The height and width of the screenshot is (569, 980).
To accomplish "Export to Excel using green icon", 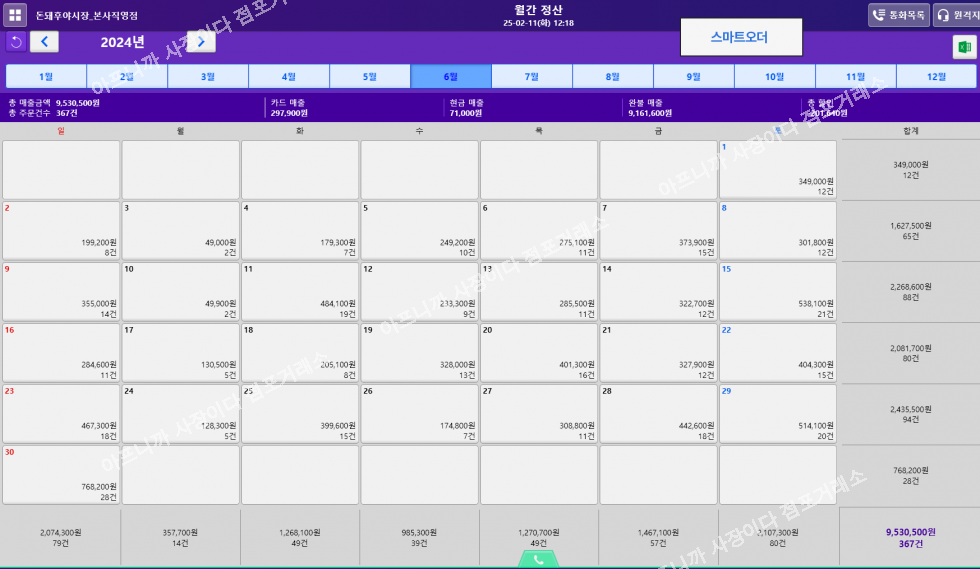I will (x=964, y=47).
